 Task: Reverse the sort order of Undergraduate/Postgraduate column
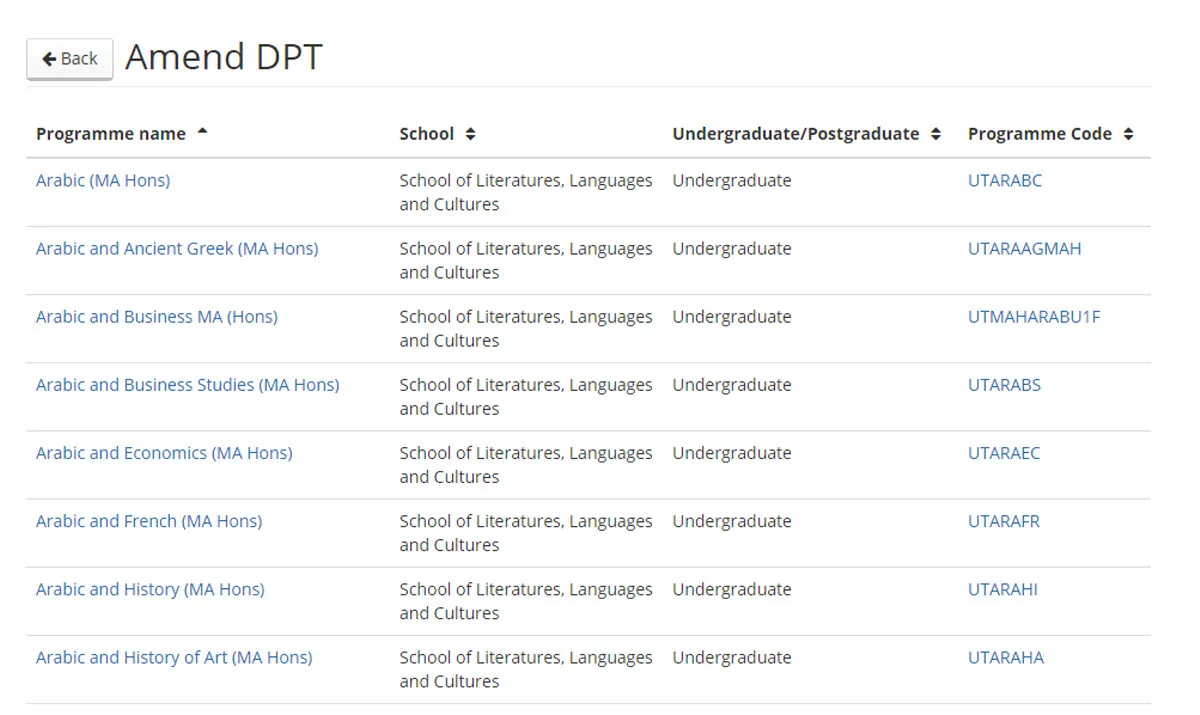point(797,133)
